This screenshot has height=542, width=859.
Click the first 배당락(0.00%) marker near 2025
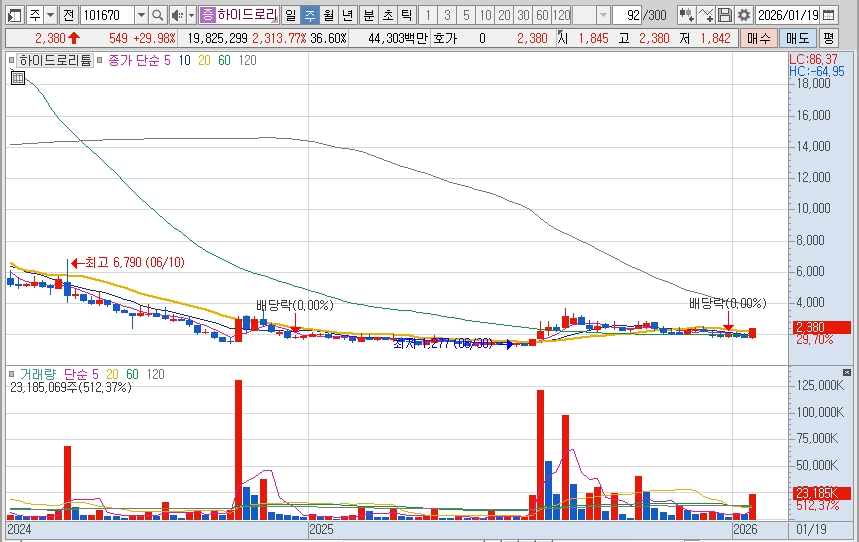click(x=295, y=305)
